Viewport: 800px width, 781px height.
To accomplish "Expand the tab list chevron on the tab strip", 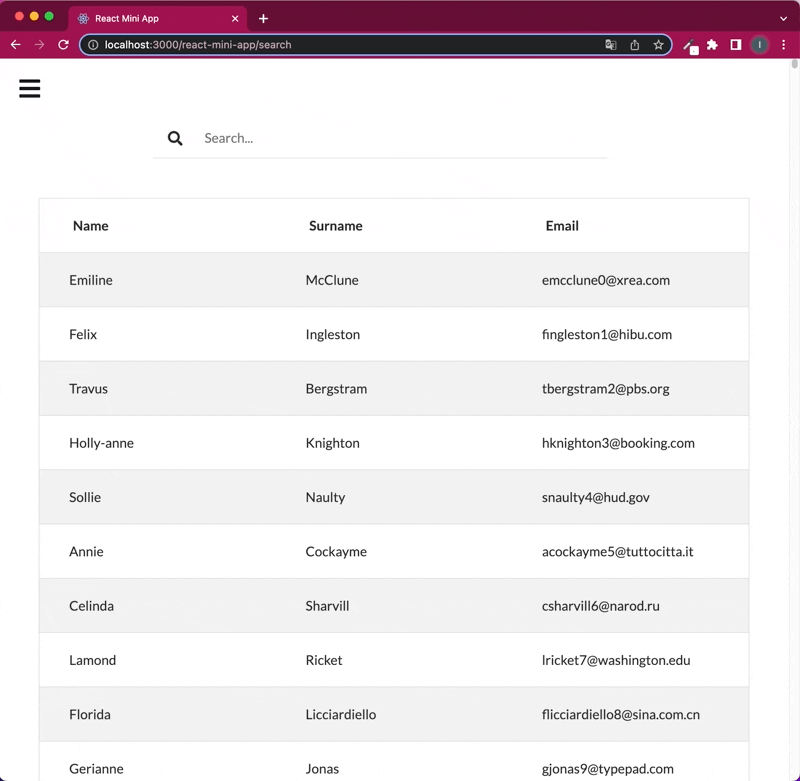I will click(784, 17).
